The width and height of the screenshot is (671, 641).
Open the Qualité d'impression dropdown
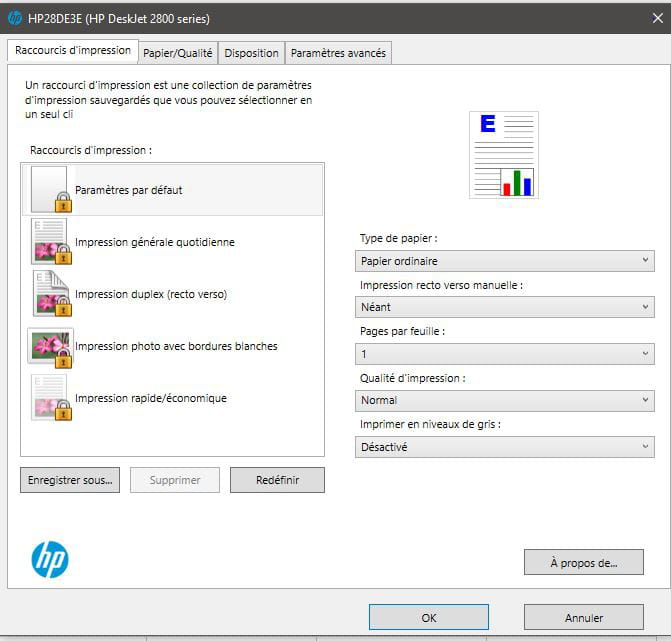click(505, 401)
